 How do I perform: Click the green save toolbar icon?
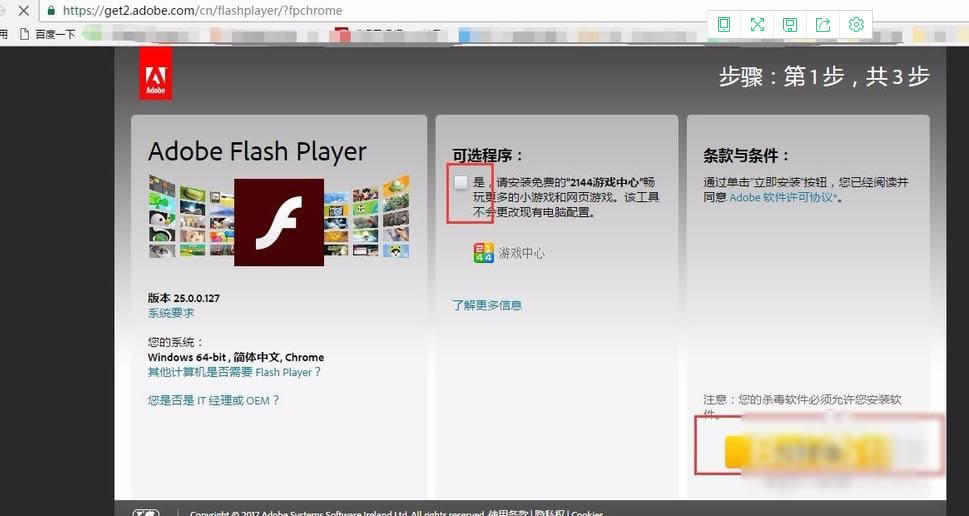coord(790,25)
